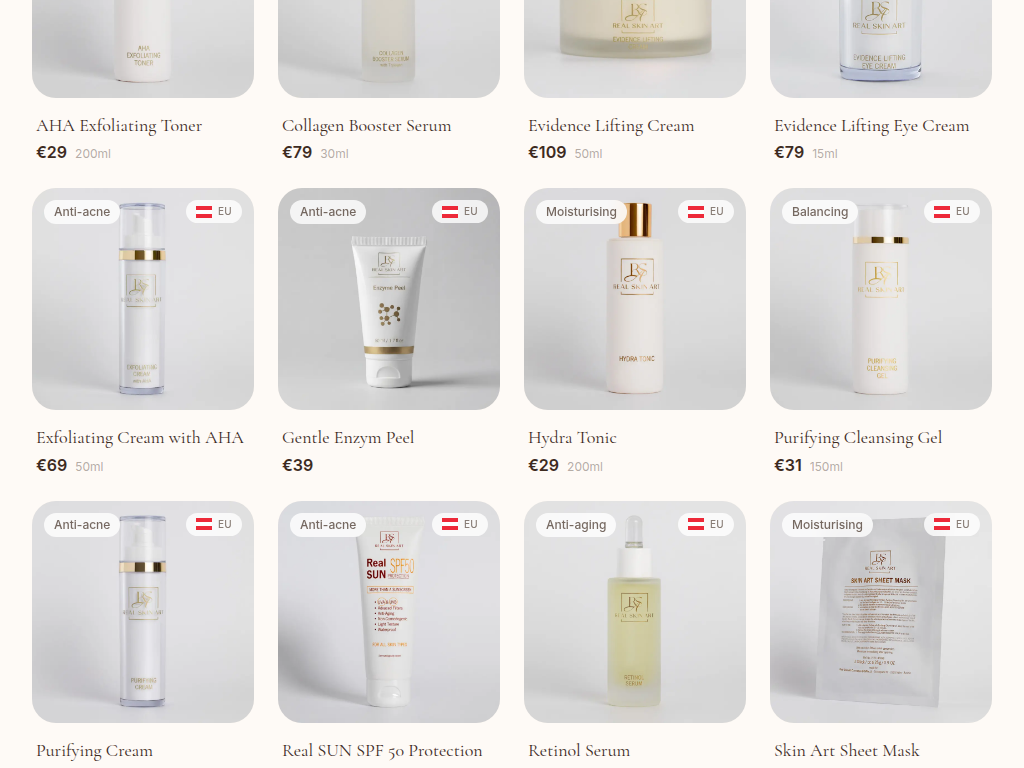The image size is (1024, 768).
Task: View the Gentle Enzym Peel tube image
Action: (x=389, y=299)
